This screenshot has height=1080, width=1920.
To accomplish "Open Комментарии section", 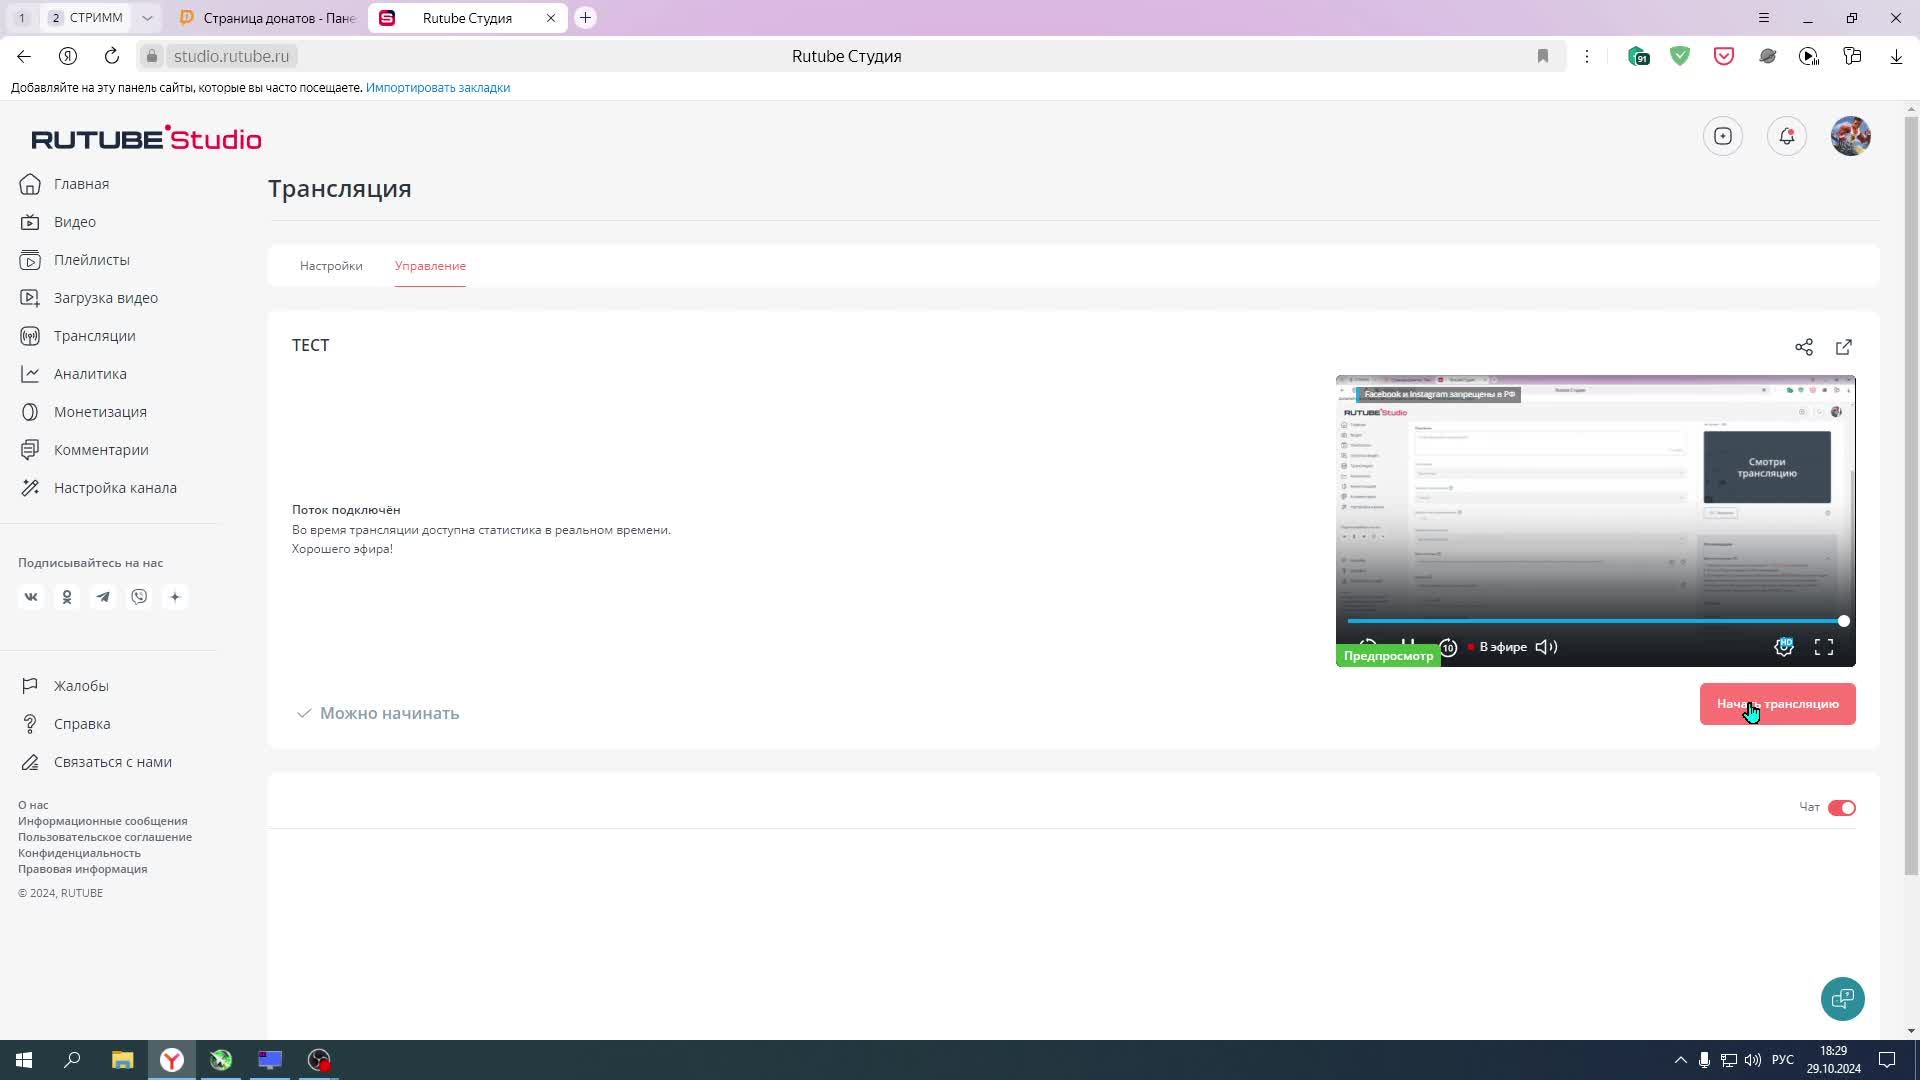I will pos(84,450).
